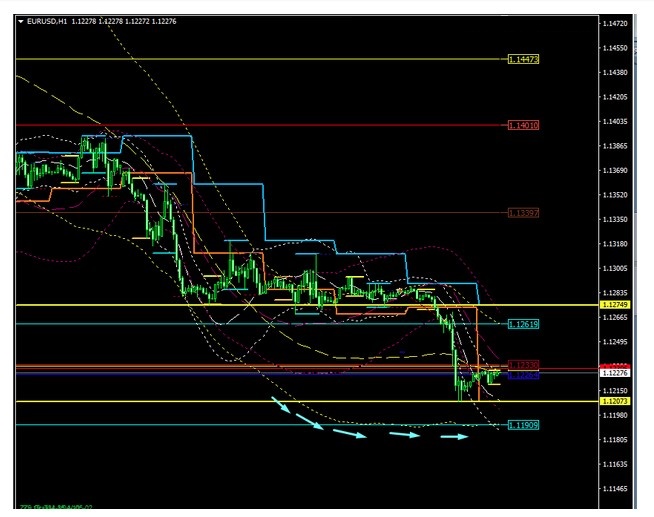Click the 1.14205 tick on price axis

point(615,98)
